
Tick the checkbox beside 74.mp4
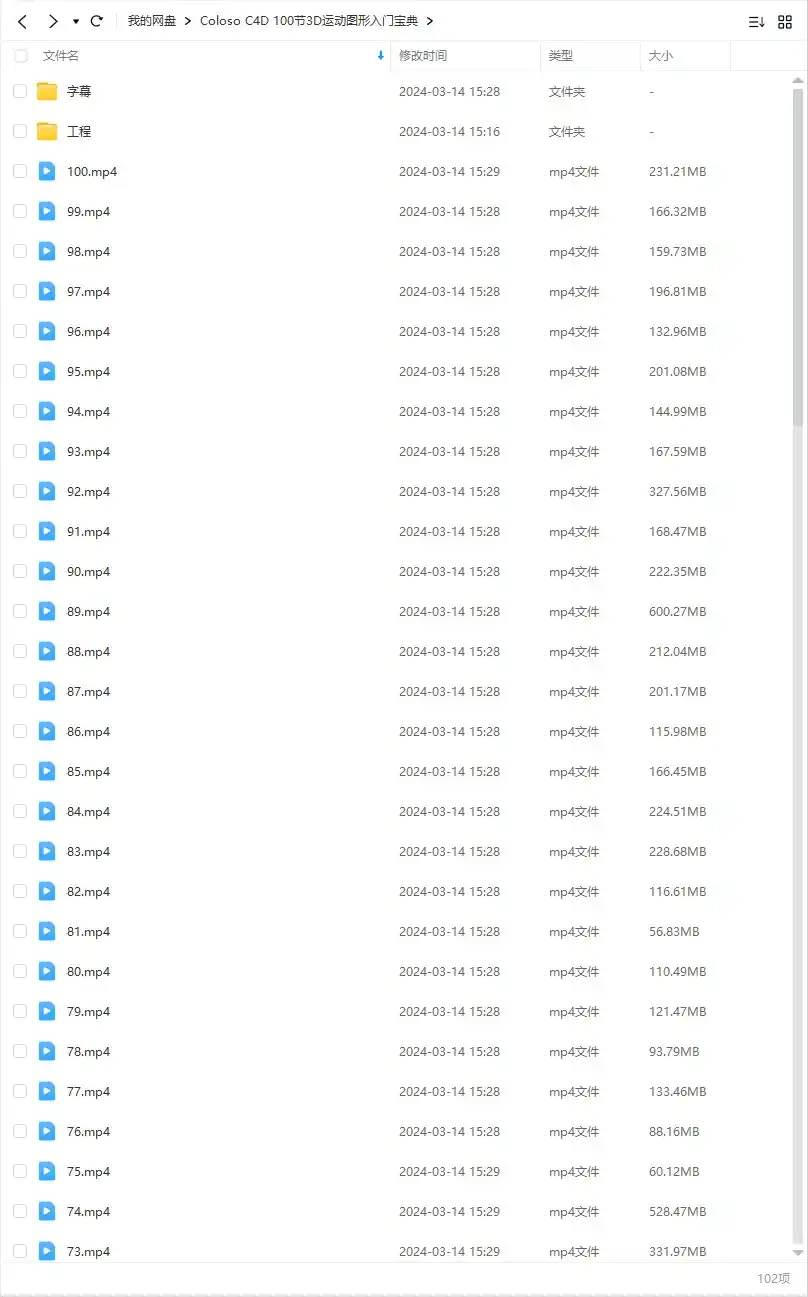20,1212
